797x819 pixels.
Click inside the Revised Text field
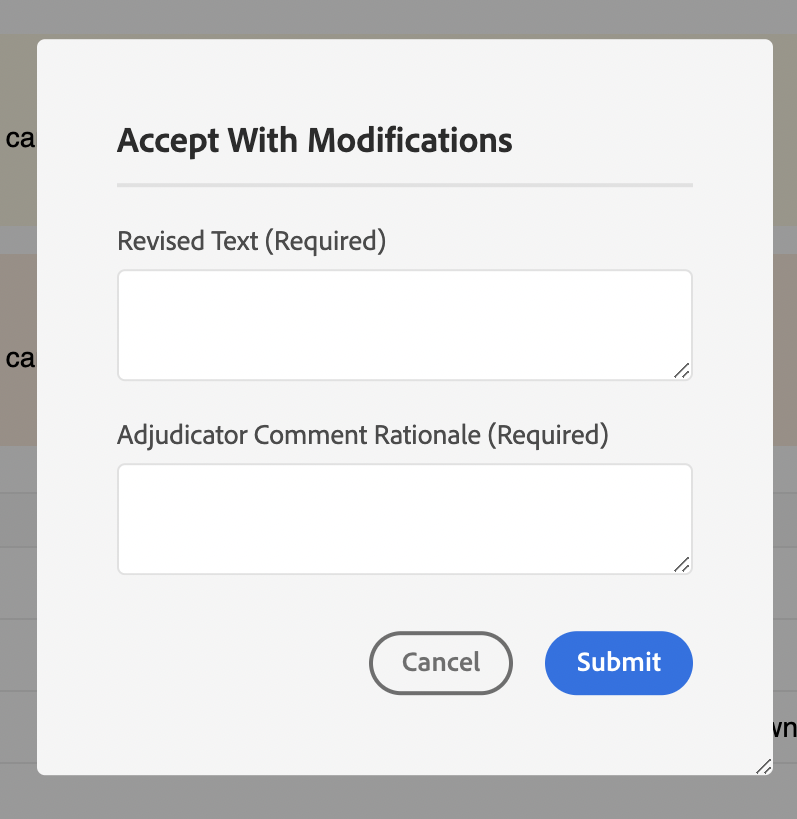pos(404,324)
